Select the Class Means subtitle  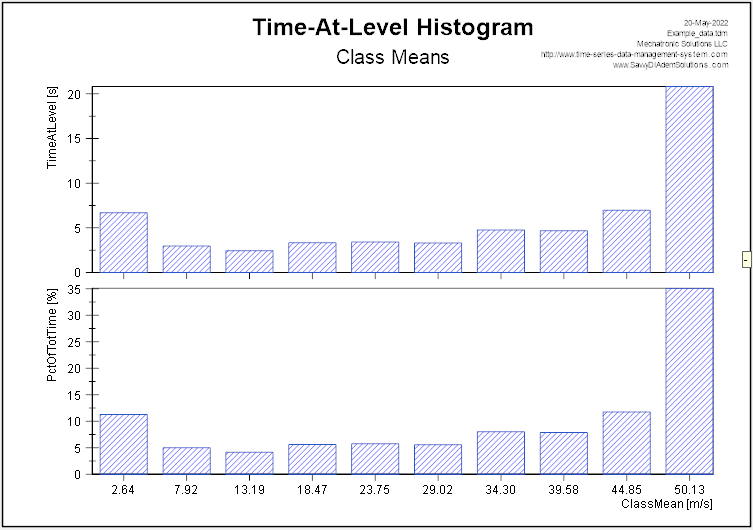(392, 57)
